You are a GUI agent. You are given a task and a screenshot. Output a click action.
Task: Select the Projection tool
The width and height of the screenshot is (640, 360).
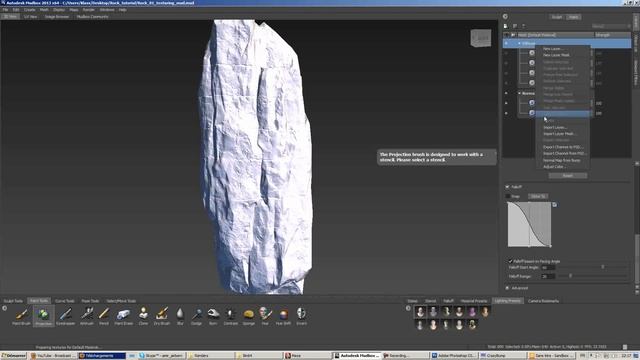(43, 316)
